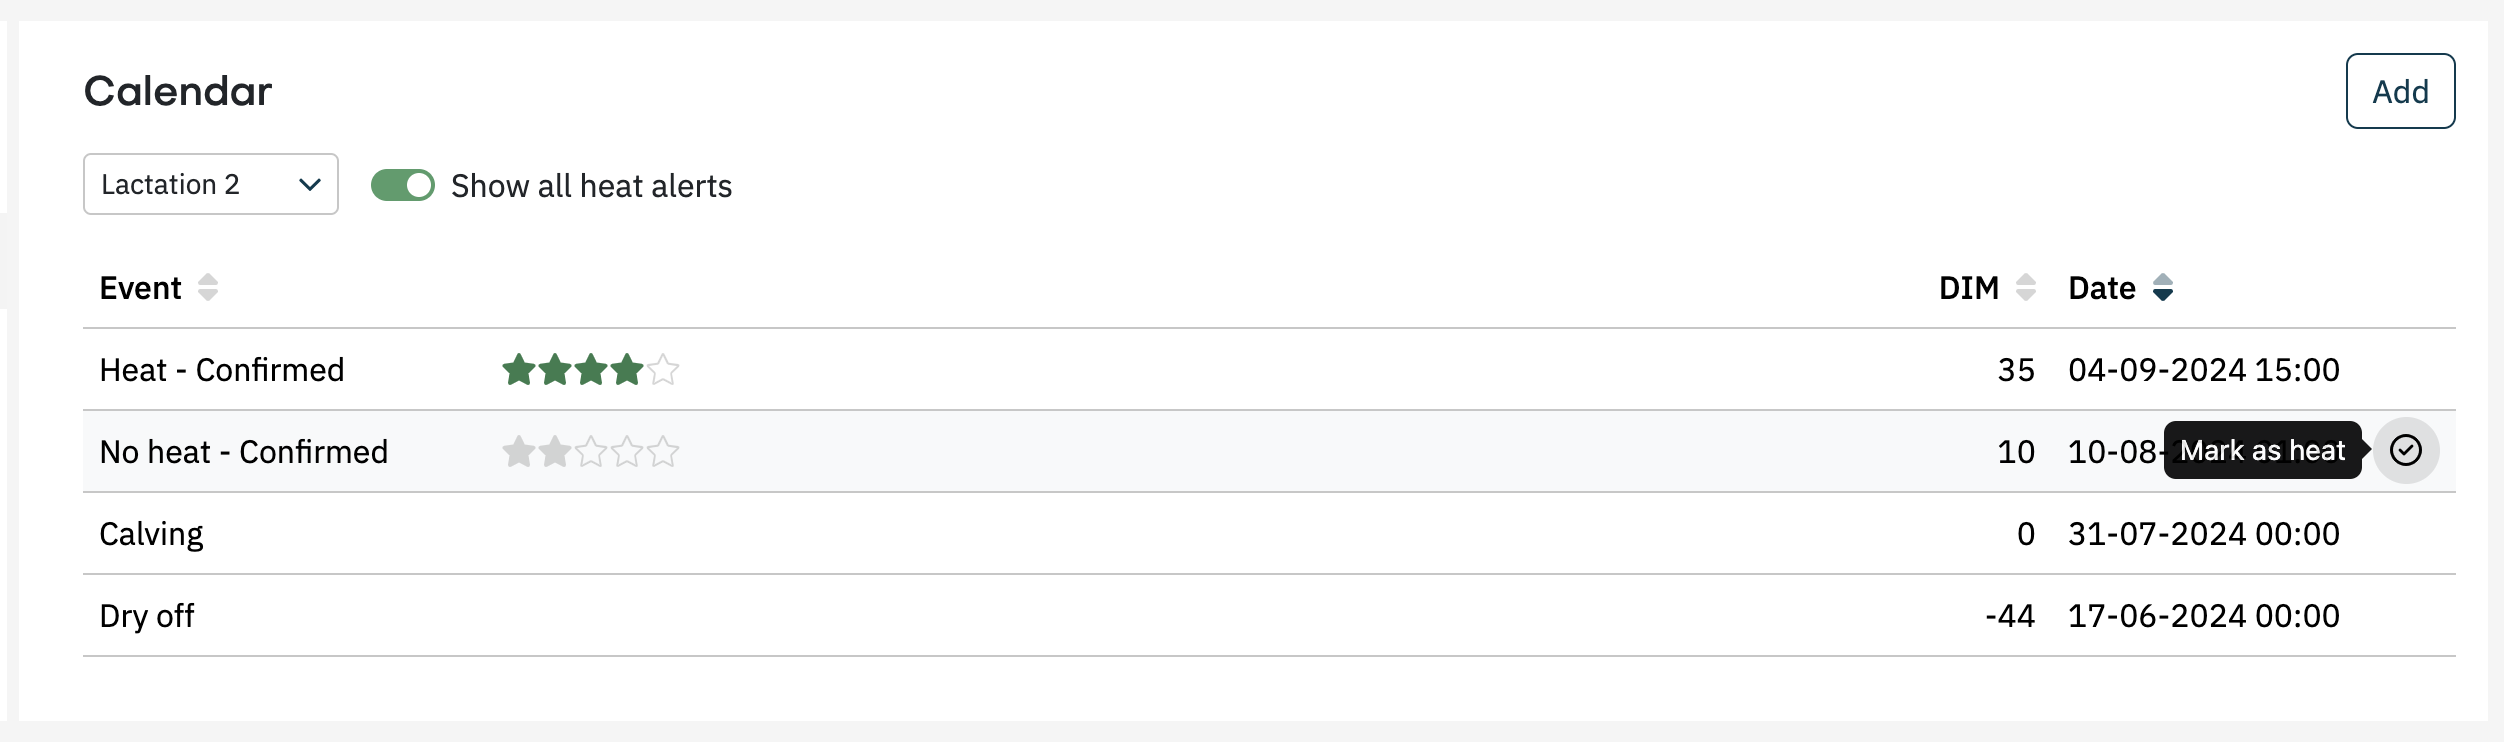Click the Date column header label
This screenshot has height=742, width=2504.
[2102, 288]
